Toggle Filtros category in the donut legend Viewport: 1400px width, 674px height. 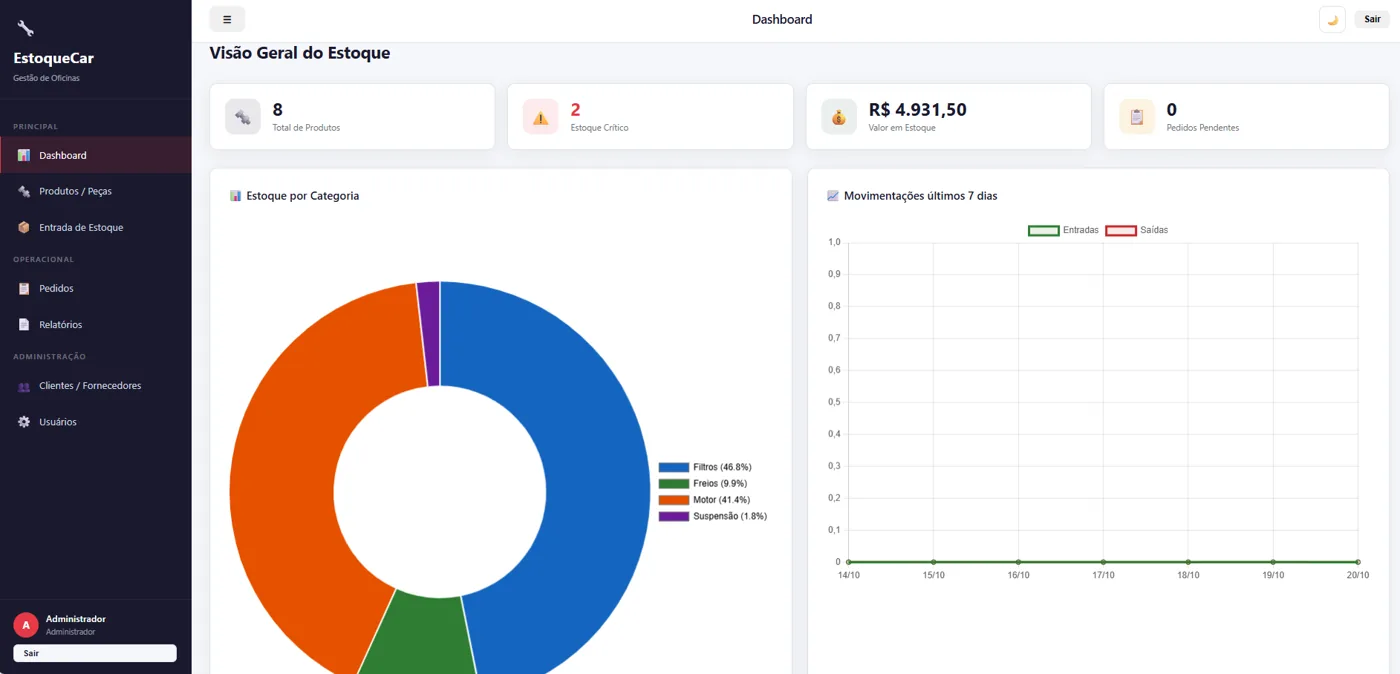click(705, 467)
